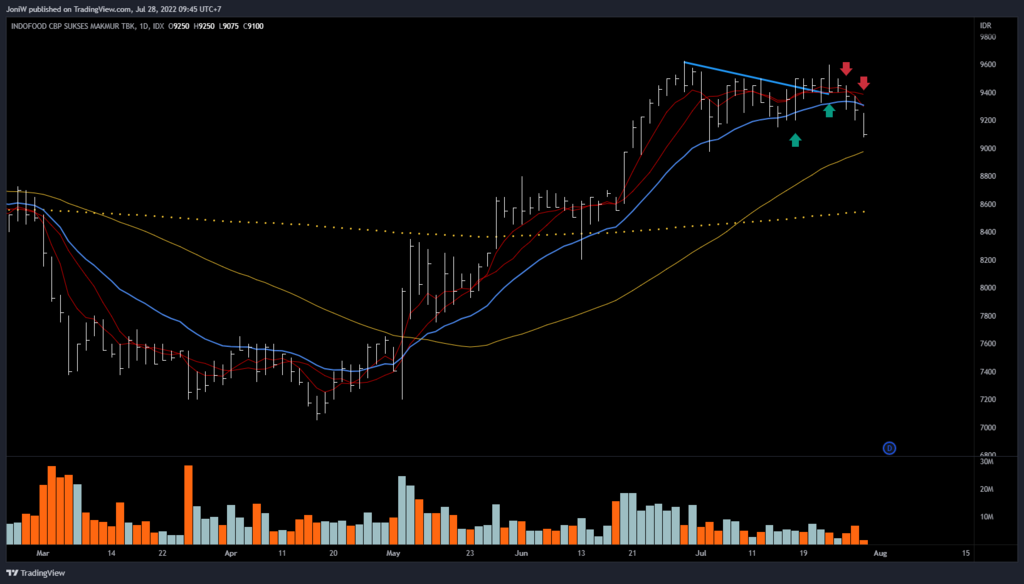Click the yellow dotted moving average line
The height and width of the screenshot is (584, 1024).
(x=300, y=228)
